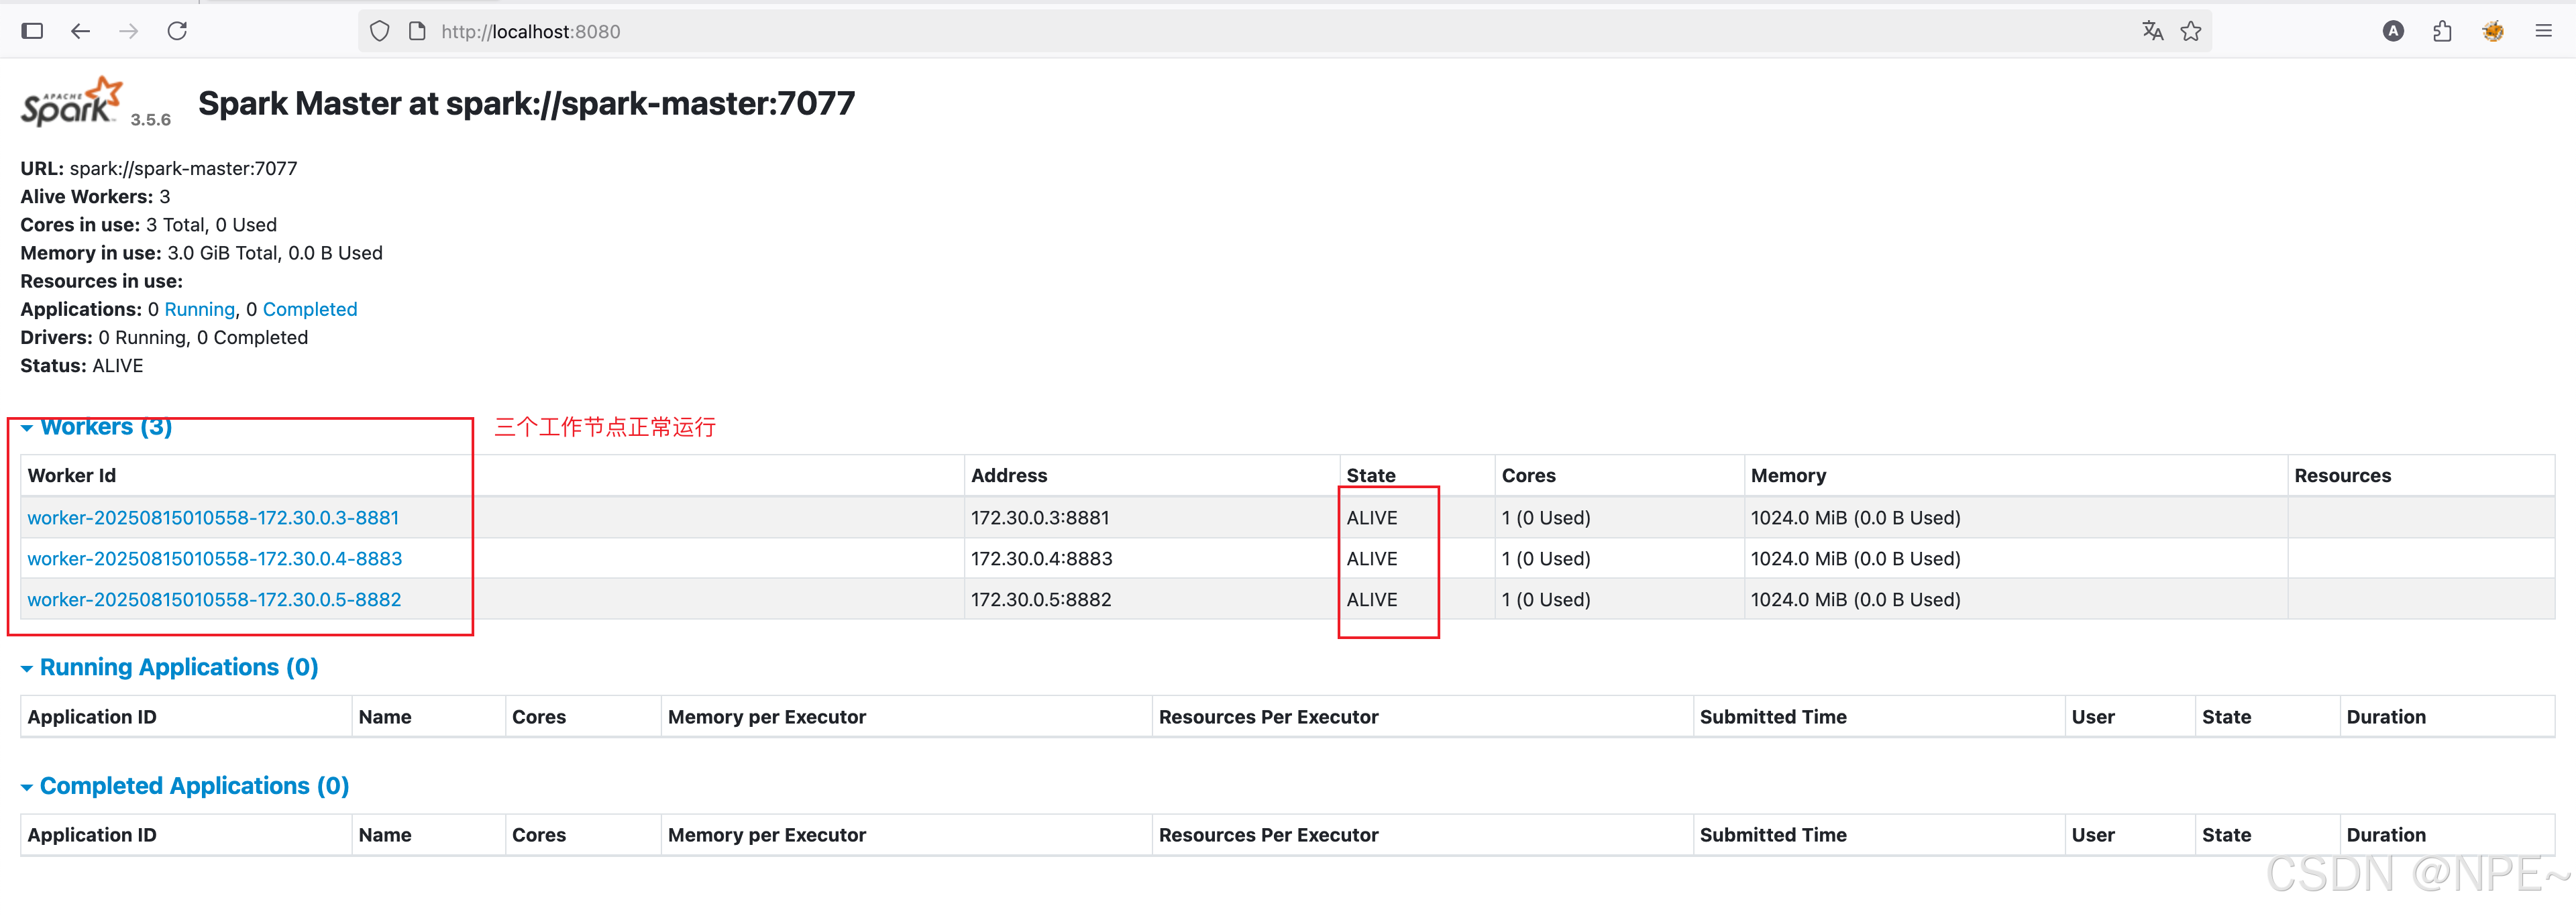Select the Spark version 3.5.6 label
Image resolution: width=2576 pixels, height=916 pixels.
tap(150, 119)
